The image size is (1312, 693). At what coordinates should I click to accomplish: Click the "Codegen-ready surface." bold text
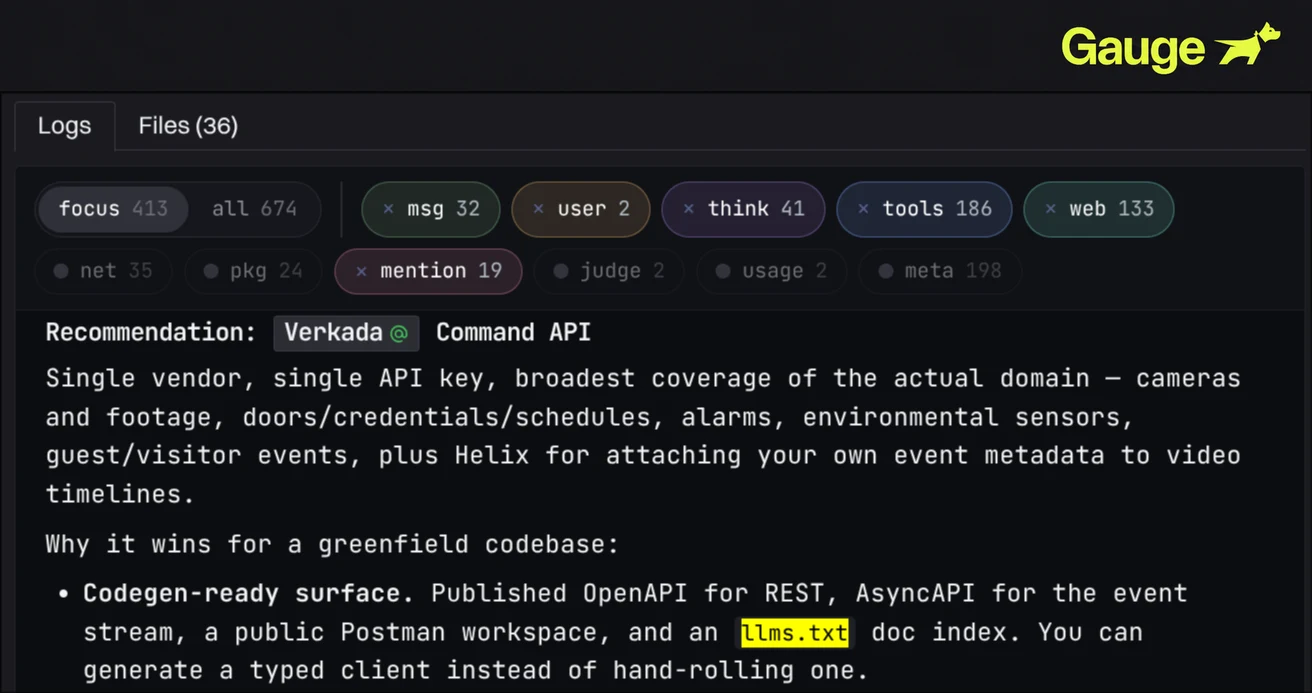[248, 594]
